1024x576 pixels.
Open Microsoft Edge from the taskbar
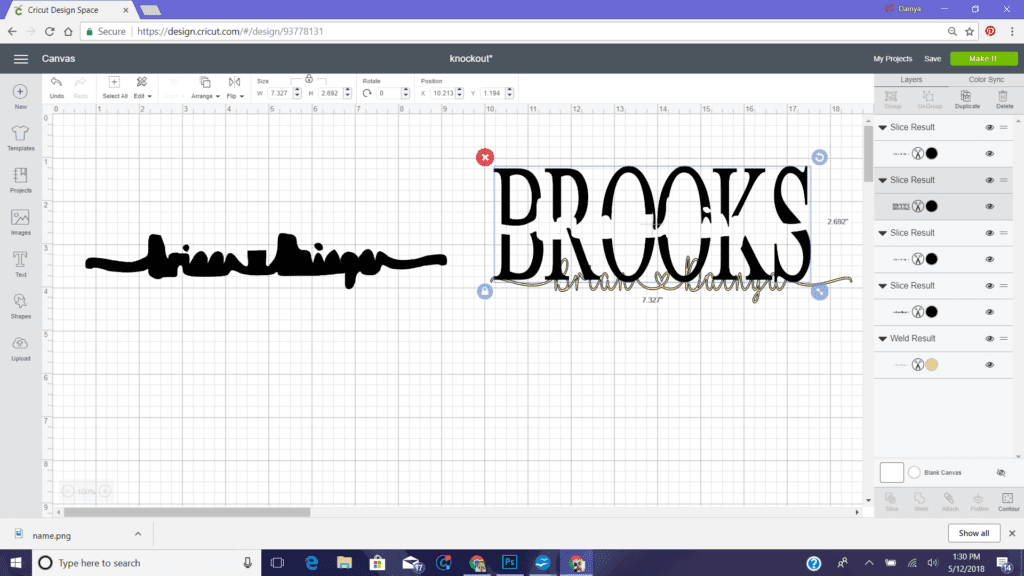click(312, 562)
